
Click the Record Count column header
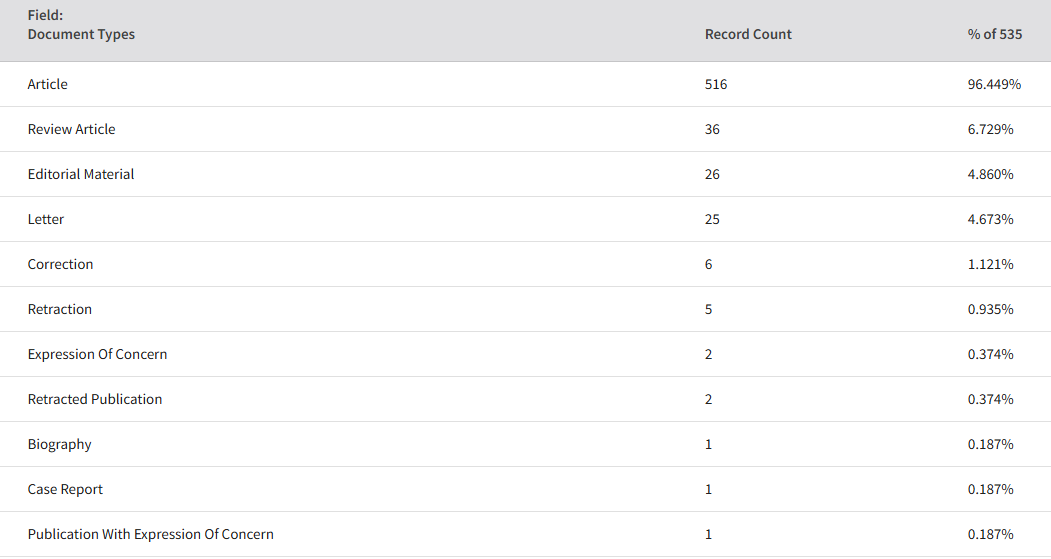748,34
